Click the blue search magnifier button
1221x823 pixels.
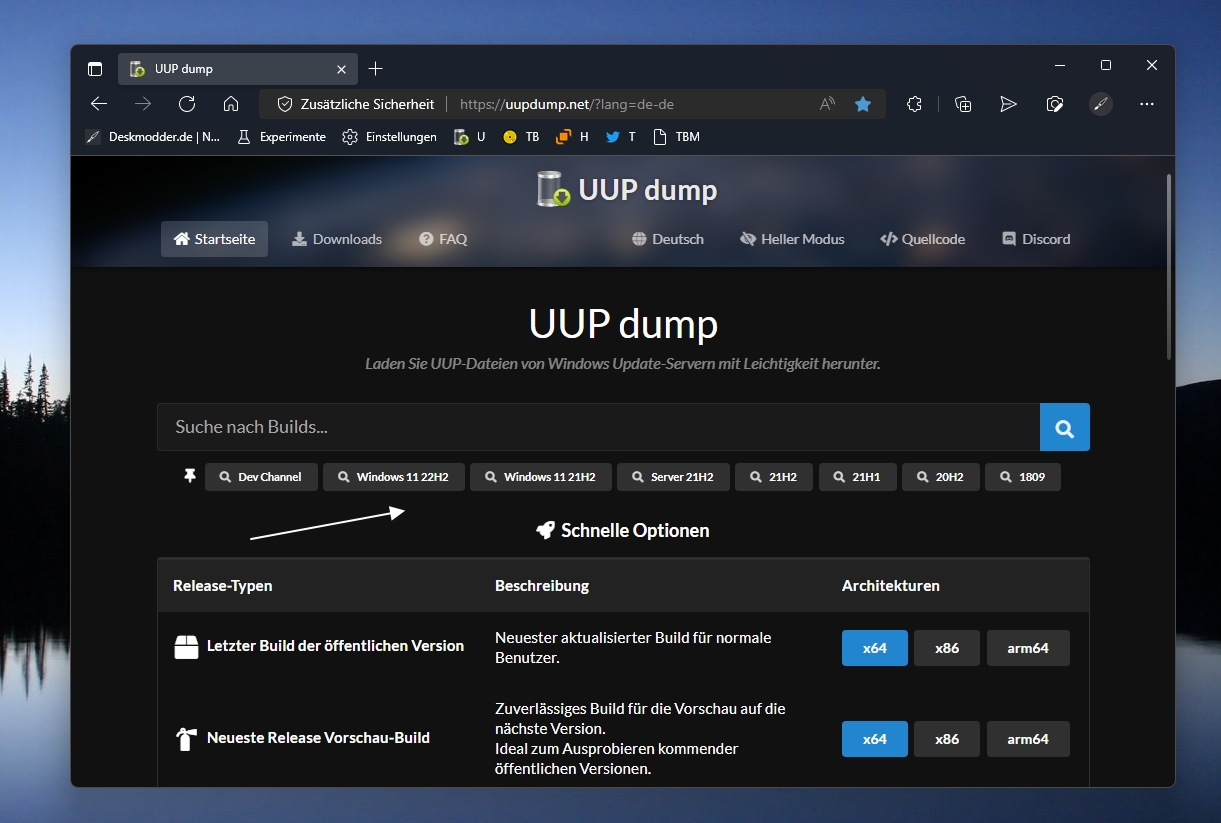click(1065, 427)
